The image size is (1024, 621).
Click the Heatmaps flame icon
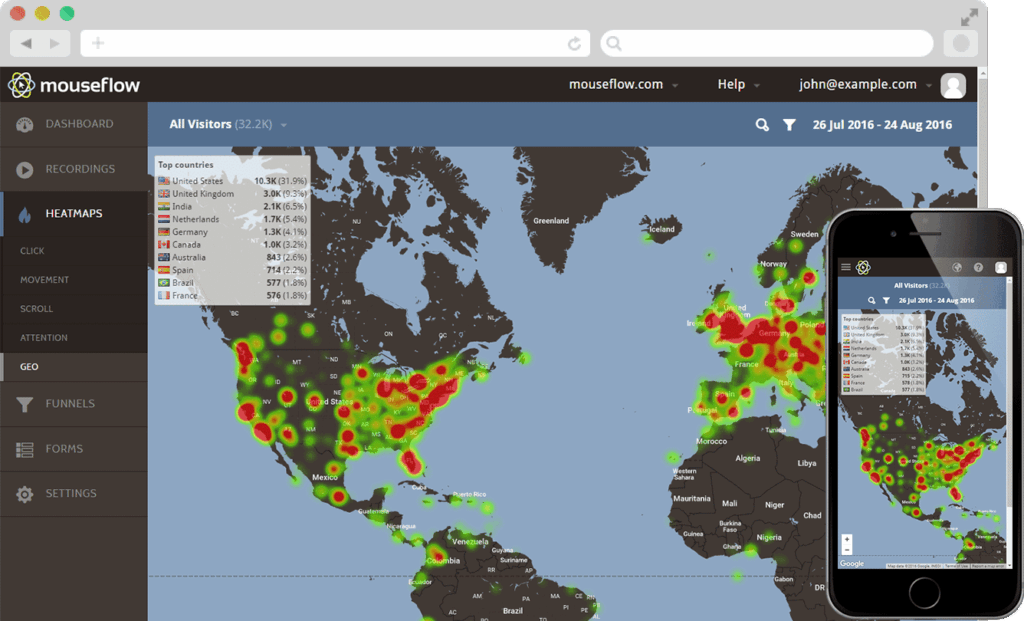25,214
